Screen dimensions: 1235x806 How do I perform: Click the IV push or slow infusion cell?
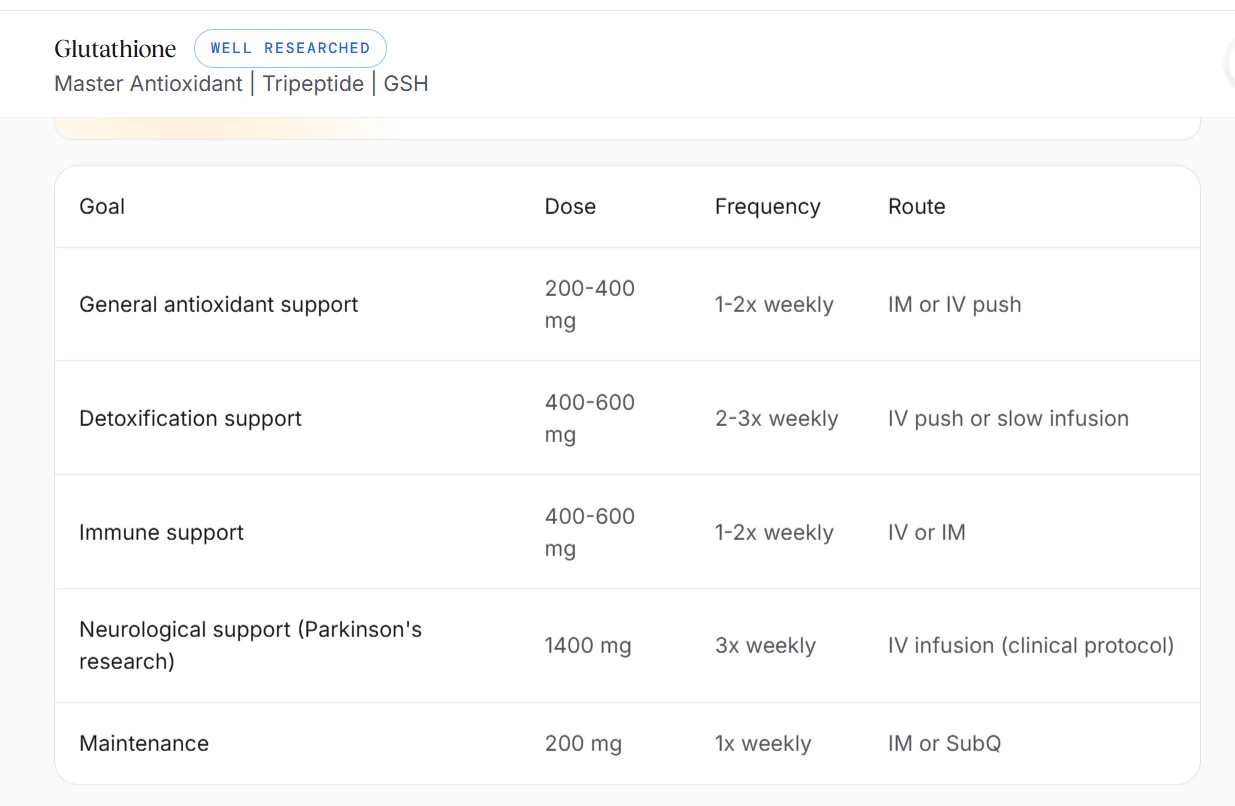point(1008,419)
